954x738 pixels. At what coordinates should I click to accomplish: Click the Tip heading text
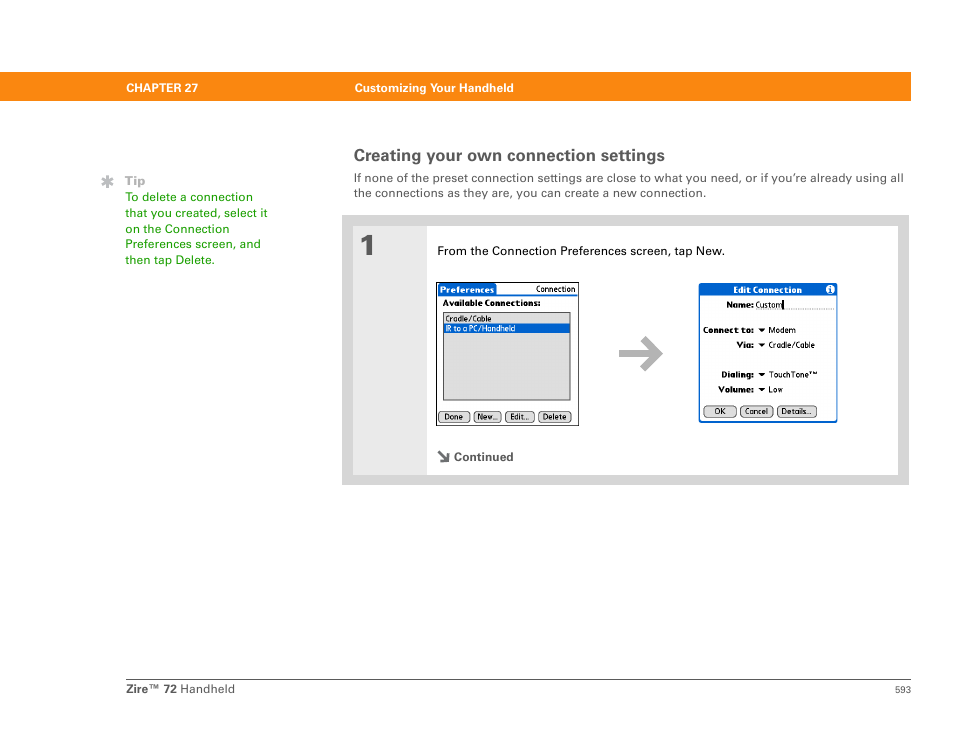click(135, 181)
